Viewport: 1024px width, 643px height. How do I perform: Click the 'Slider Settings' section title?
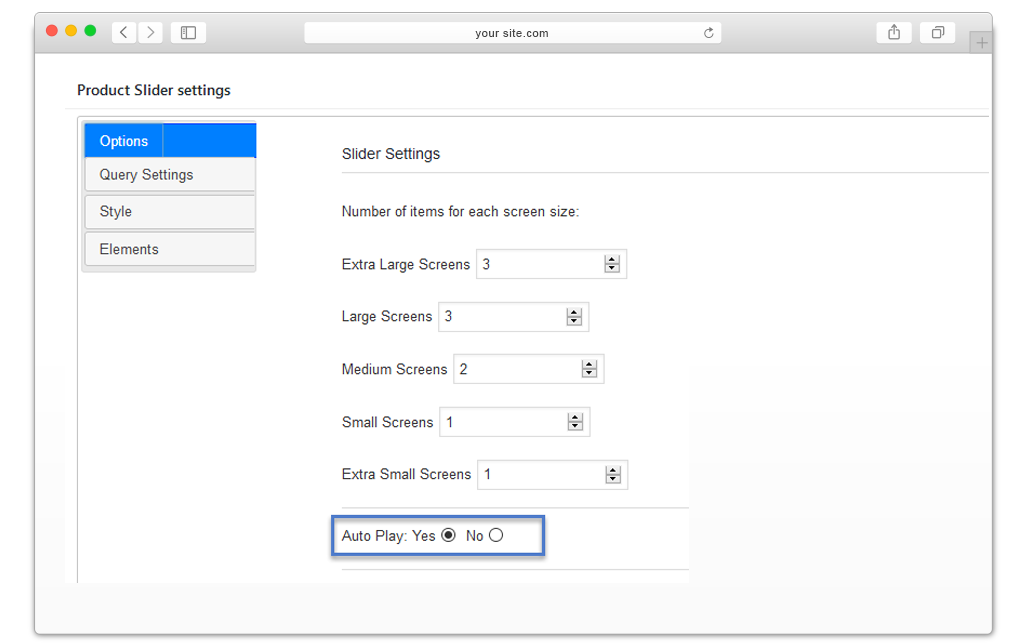click(x=391, y=154)
